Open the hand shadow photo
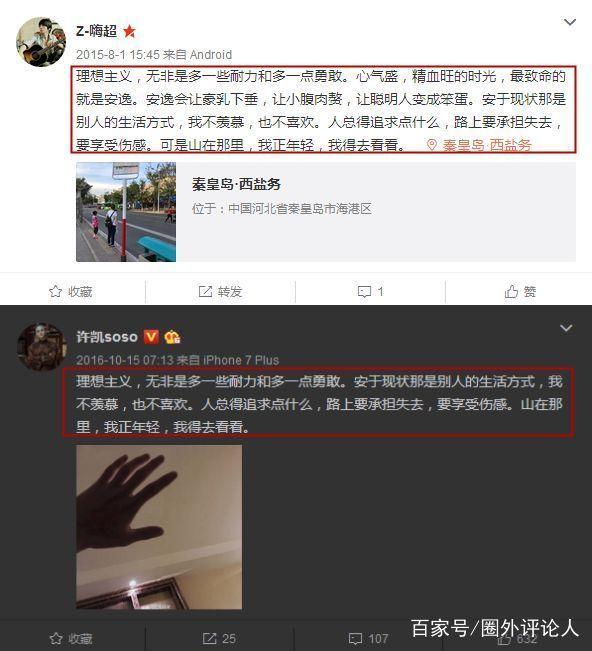 click(x=159, y=527)
